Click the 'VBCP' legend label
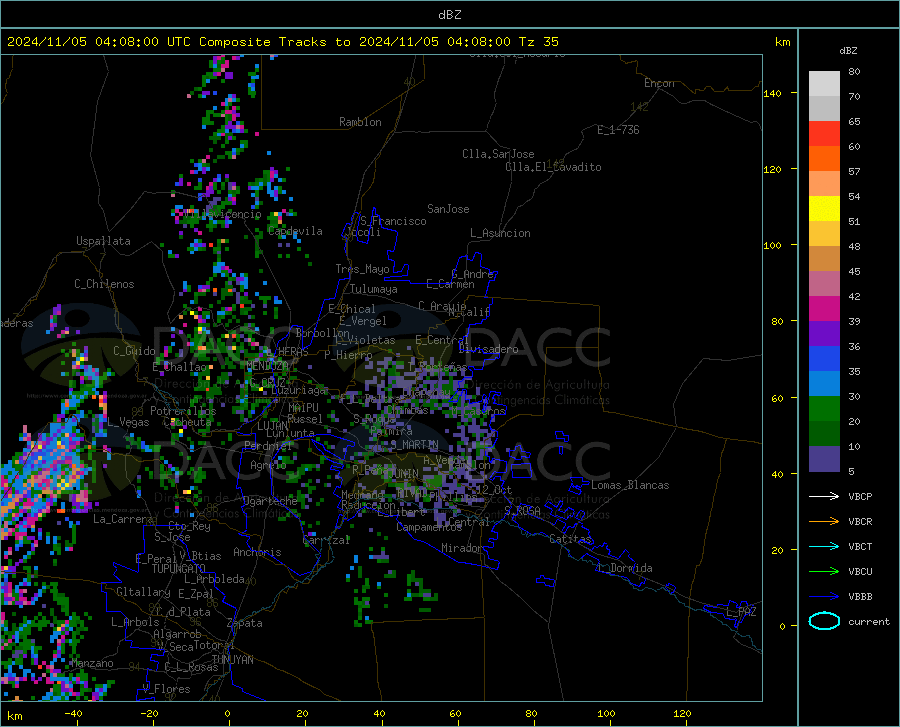 [x=860, y=496]
